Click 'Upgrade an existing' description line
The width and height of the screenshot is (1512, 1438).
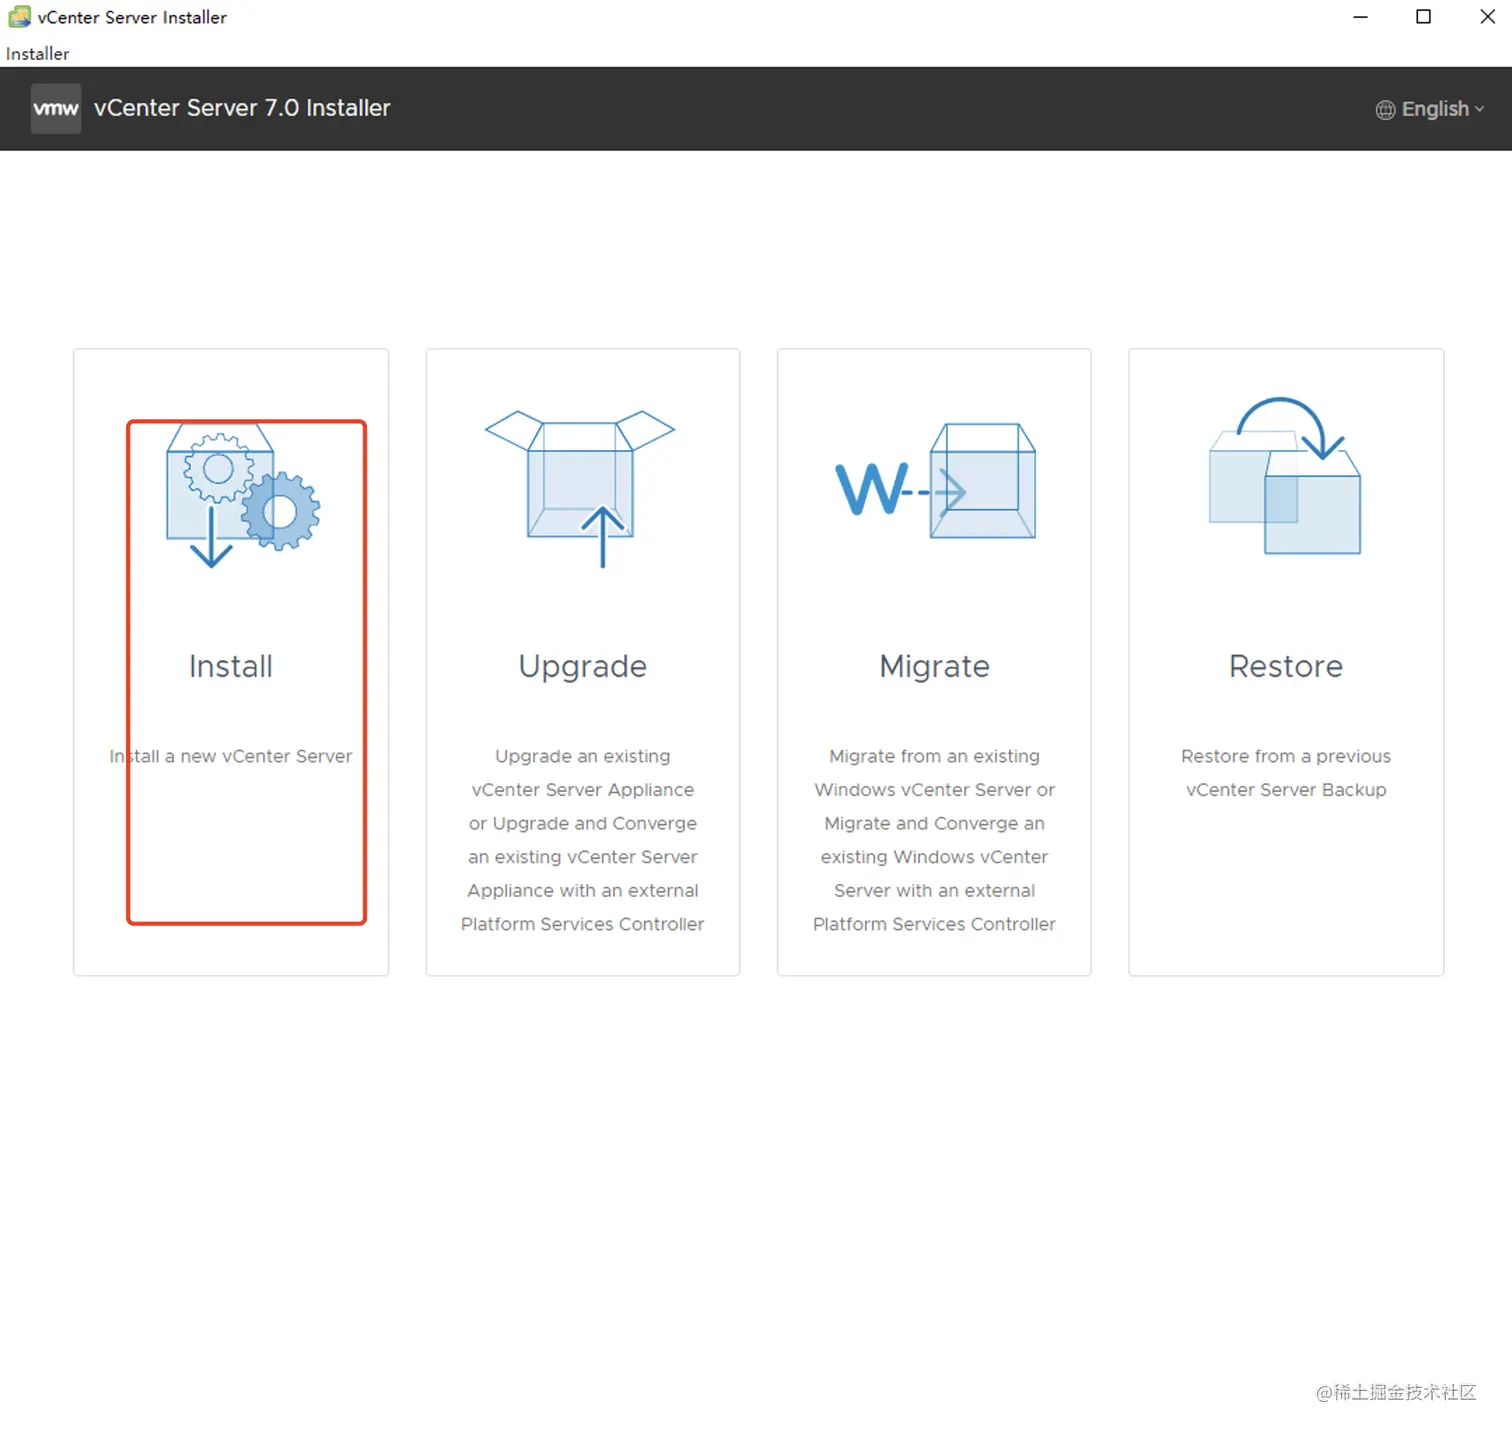(x=583, y=757)
